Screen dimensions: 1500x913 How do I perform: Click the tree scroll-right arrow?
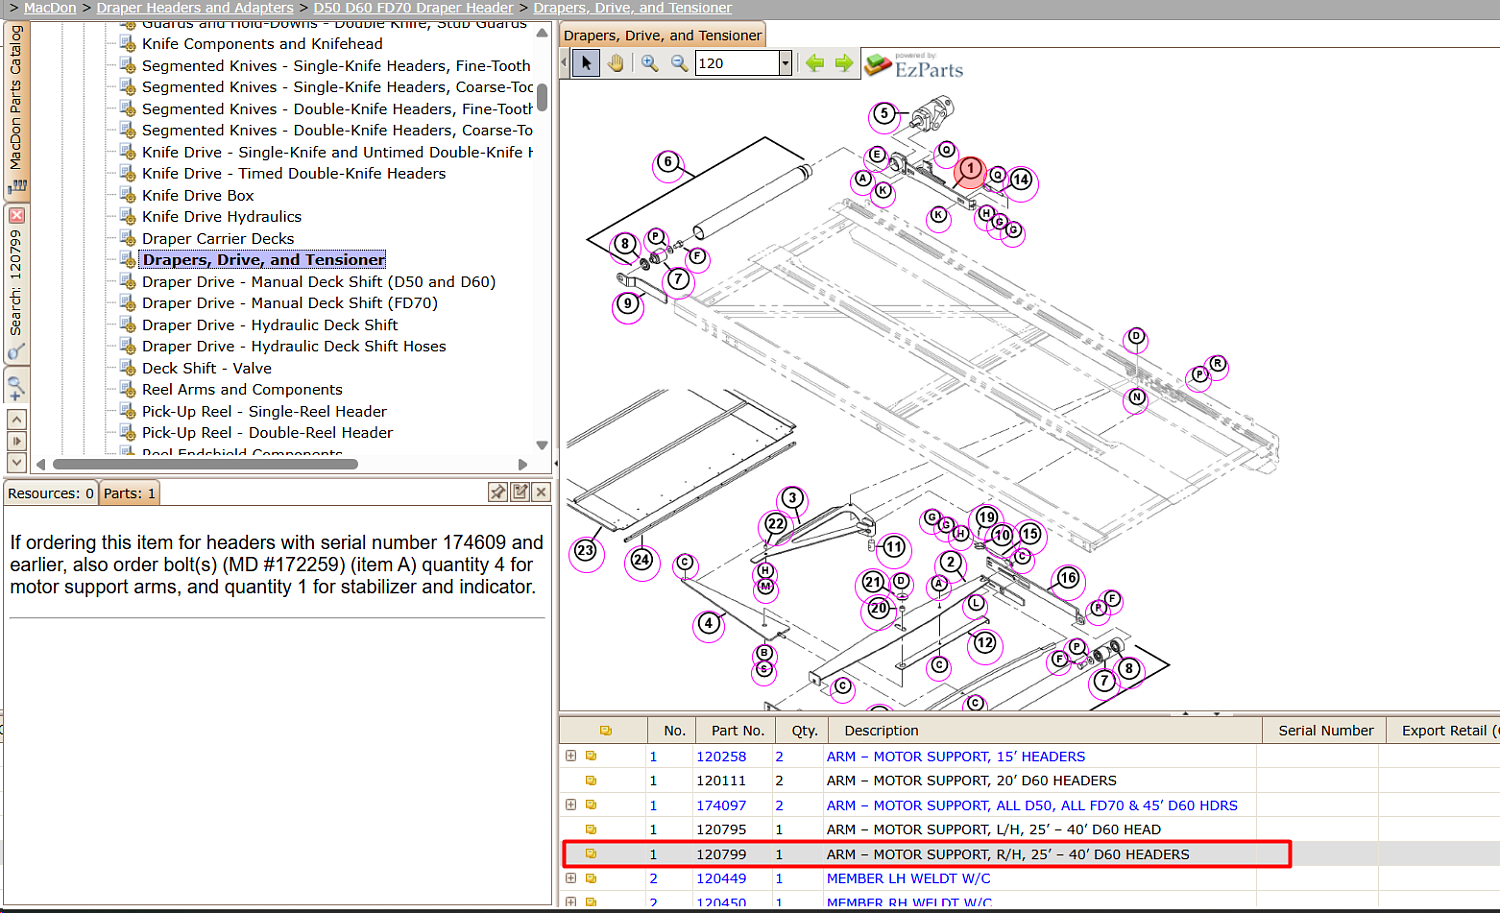click(x=522, y=464)
